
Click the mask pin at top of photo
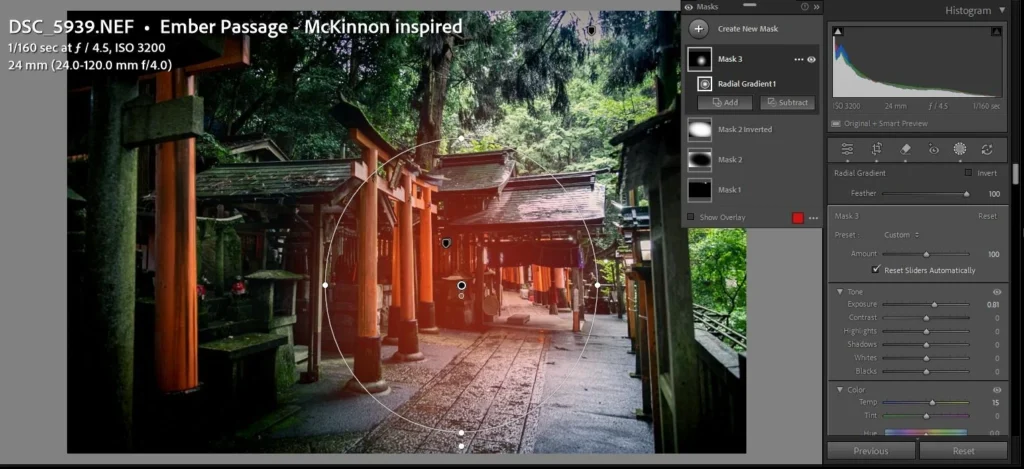point(591,30)
